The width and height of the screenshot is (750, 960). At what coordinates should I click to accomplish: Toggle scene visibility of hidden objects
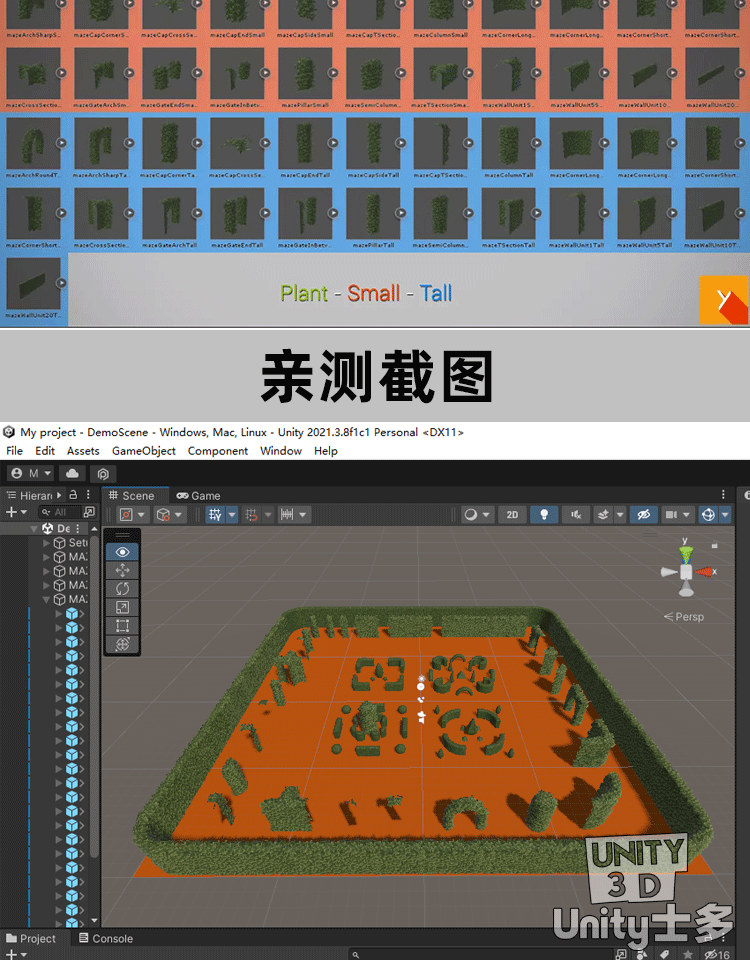point(644,514)
